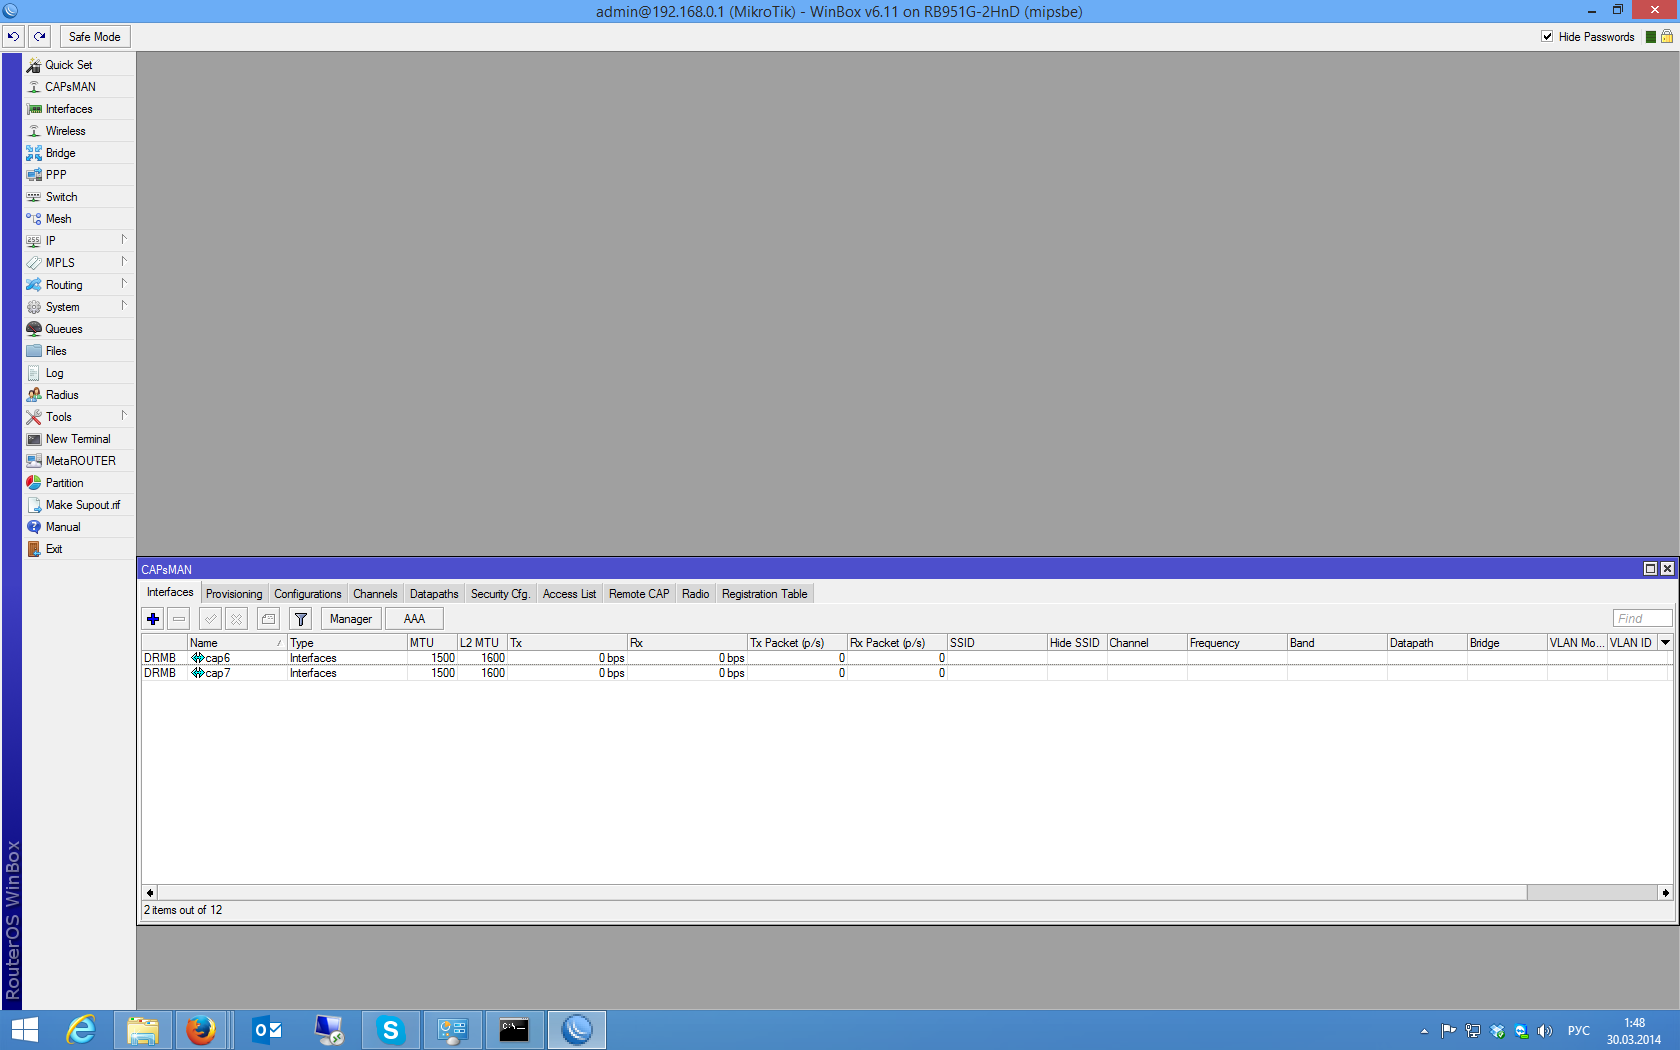The width and height of the screenshot is (1680, 1050).
Task: Click the Disable cross toolbar button
Action: 236,619
